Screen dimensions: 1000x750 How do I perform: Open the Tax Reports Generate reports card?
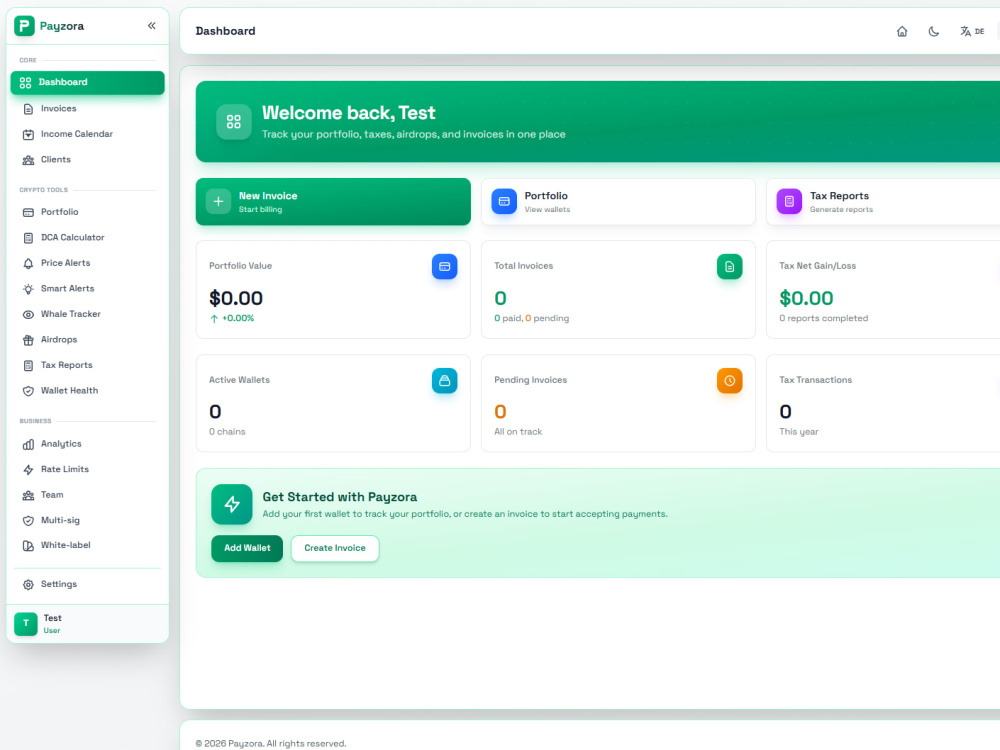point(883,202)
